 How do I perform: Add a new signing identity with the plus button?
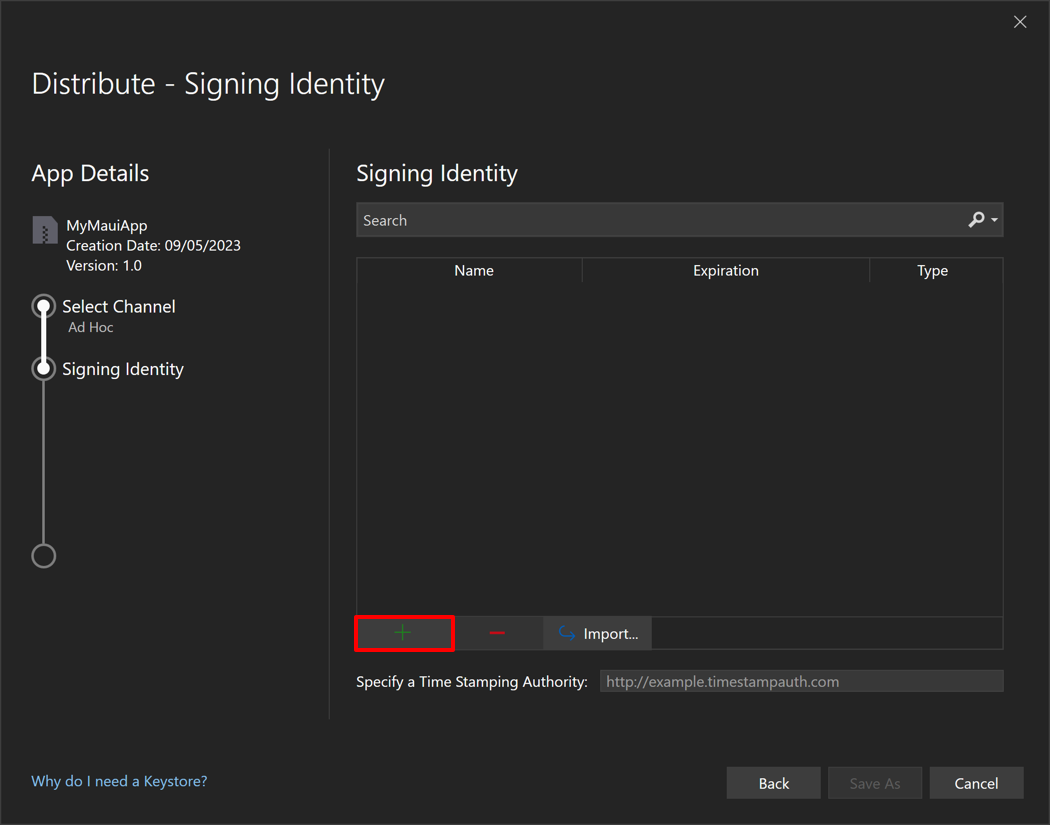point(404,633)
